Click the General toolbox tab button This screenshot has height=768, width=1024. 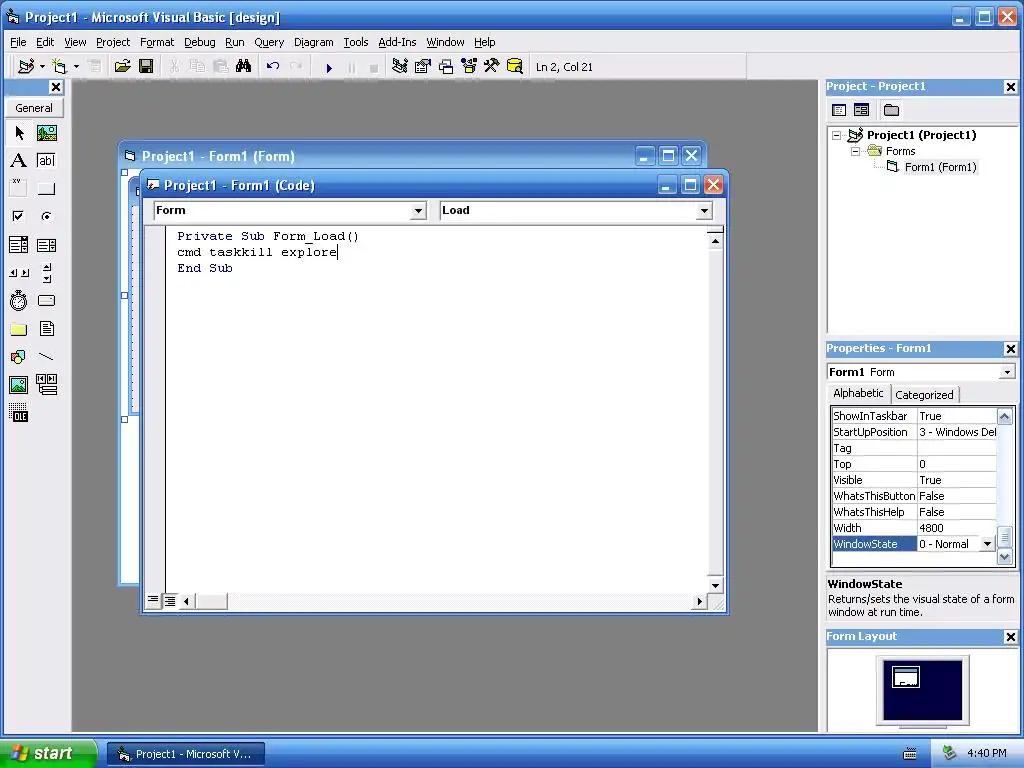34,108
